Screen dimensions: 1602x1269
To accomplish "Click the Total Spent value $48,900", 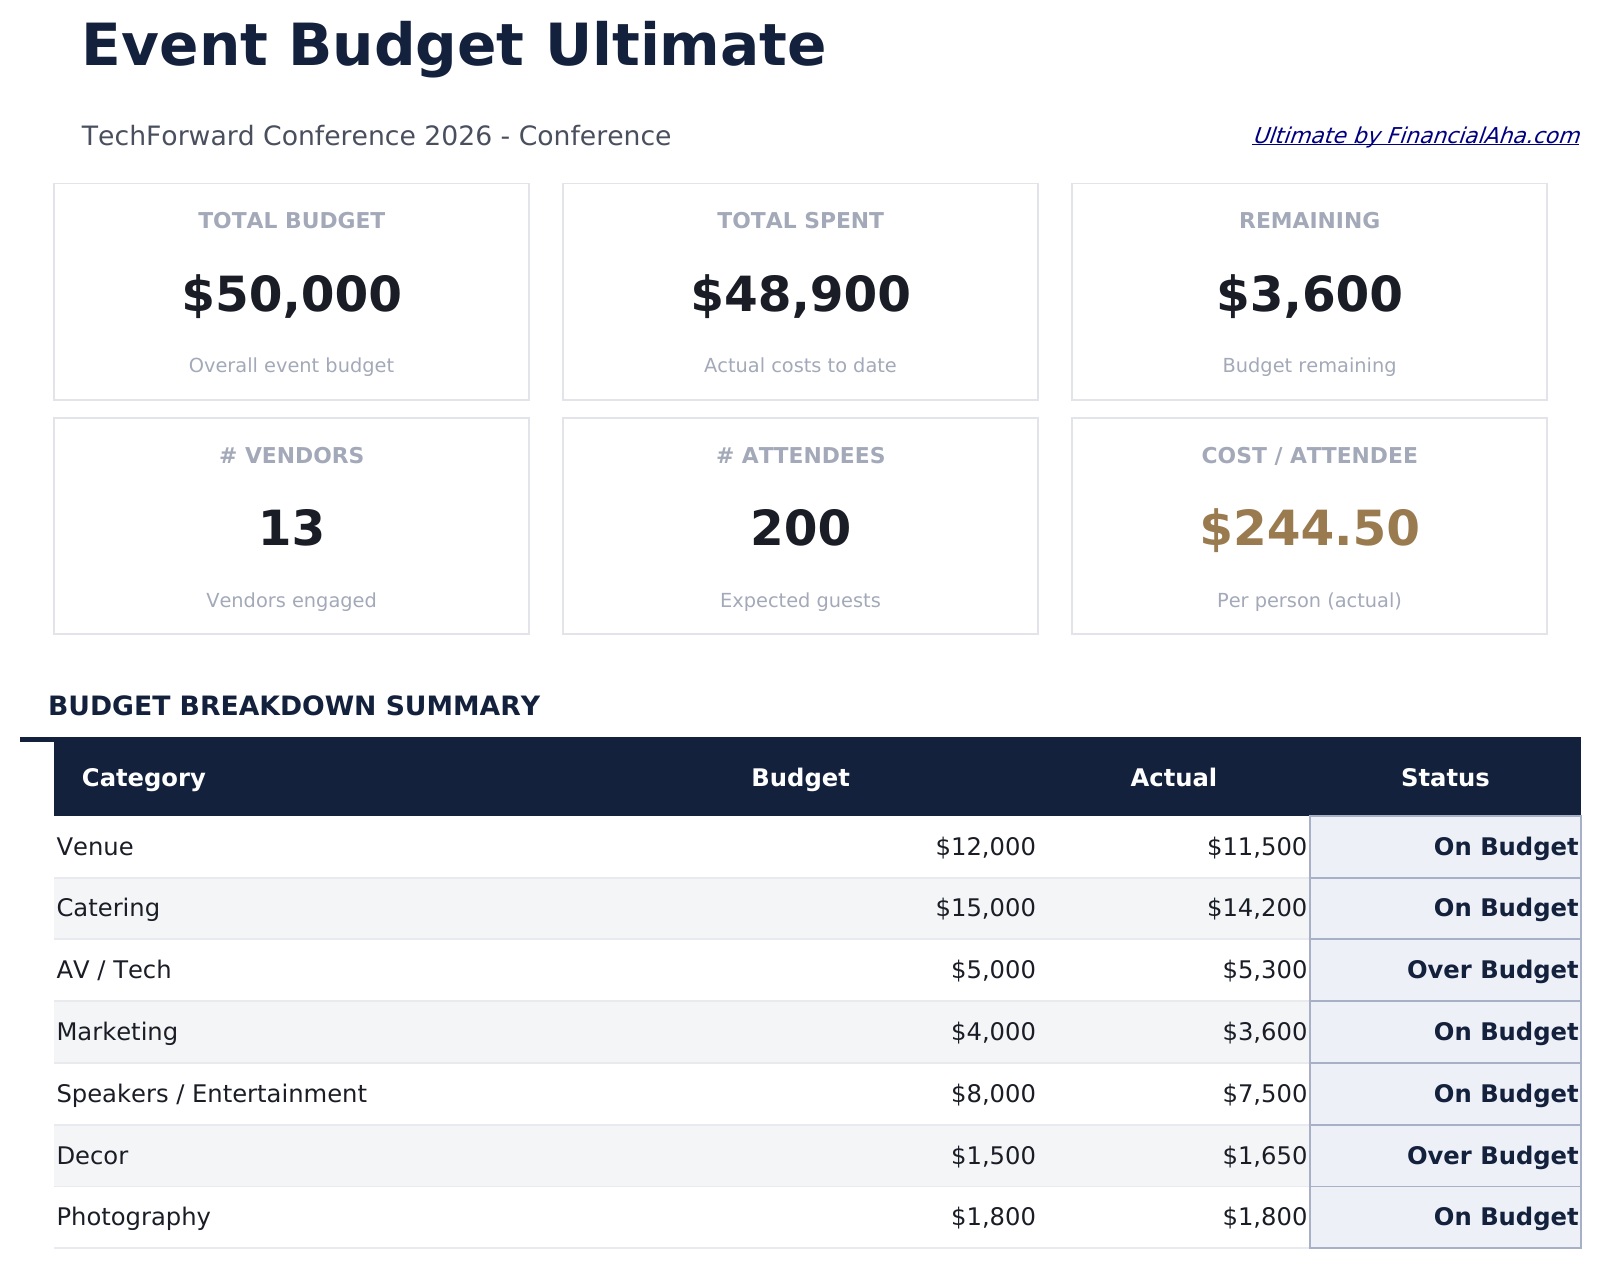I will point(799,294).
